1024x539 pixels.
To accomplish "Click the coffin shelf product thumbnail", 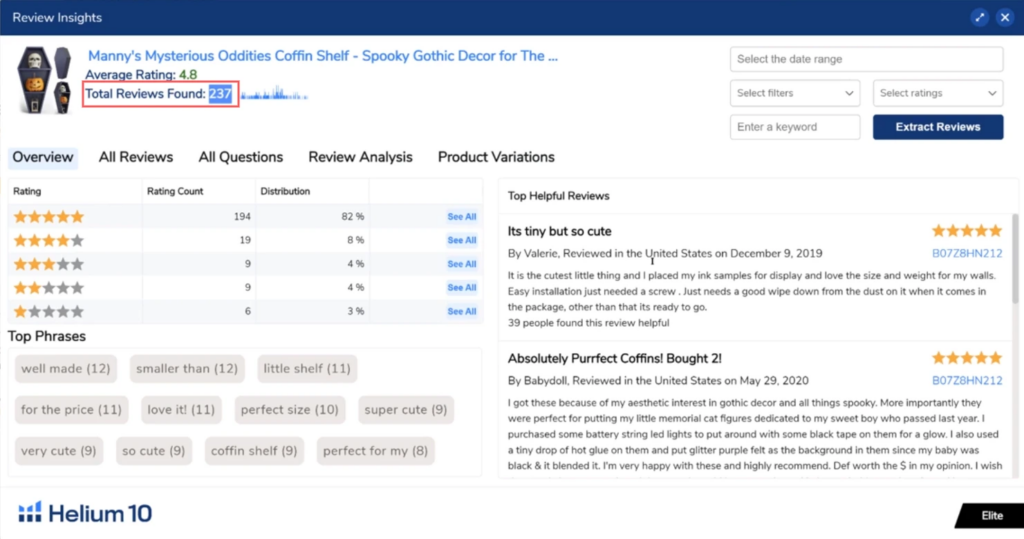I will point(44,81).
